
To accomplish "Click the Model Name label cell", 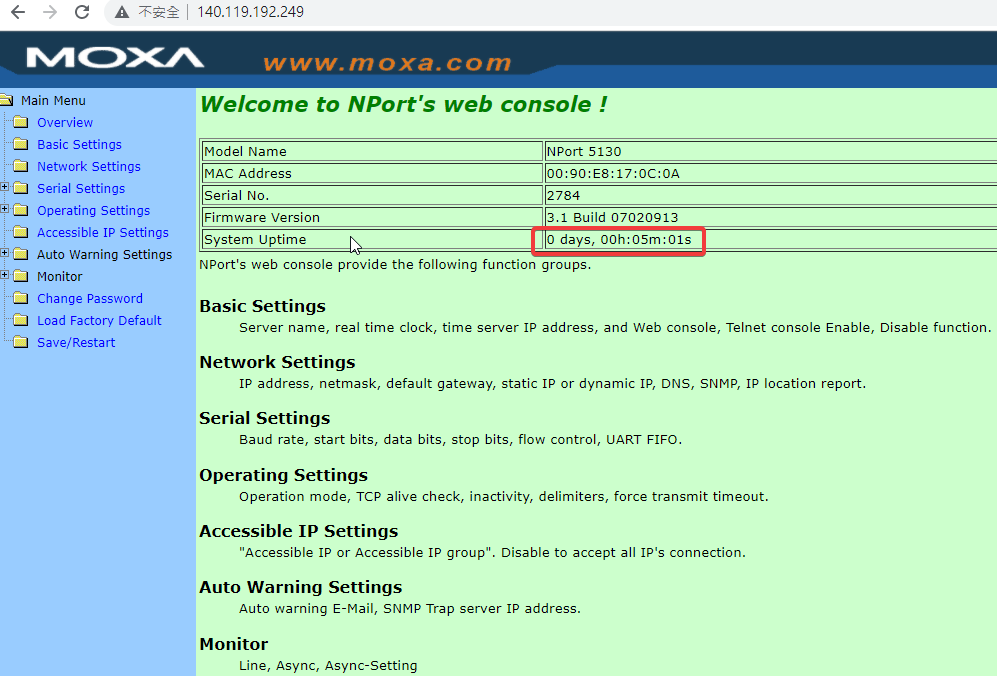I will pos(372,151).
